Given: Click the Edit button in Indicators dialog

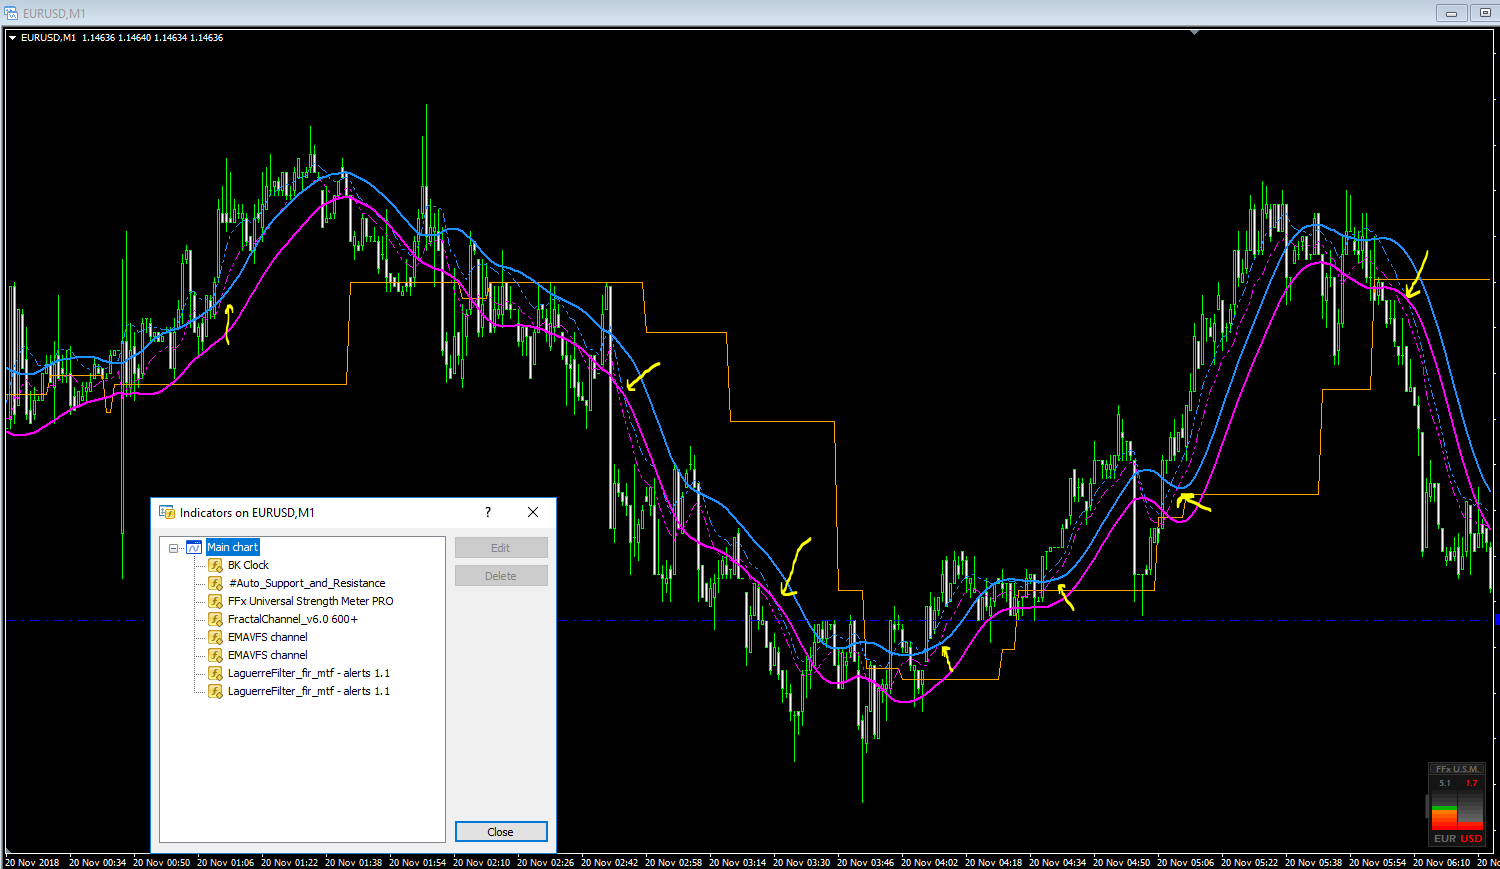Looking at the screenshot, I should 501,548.
